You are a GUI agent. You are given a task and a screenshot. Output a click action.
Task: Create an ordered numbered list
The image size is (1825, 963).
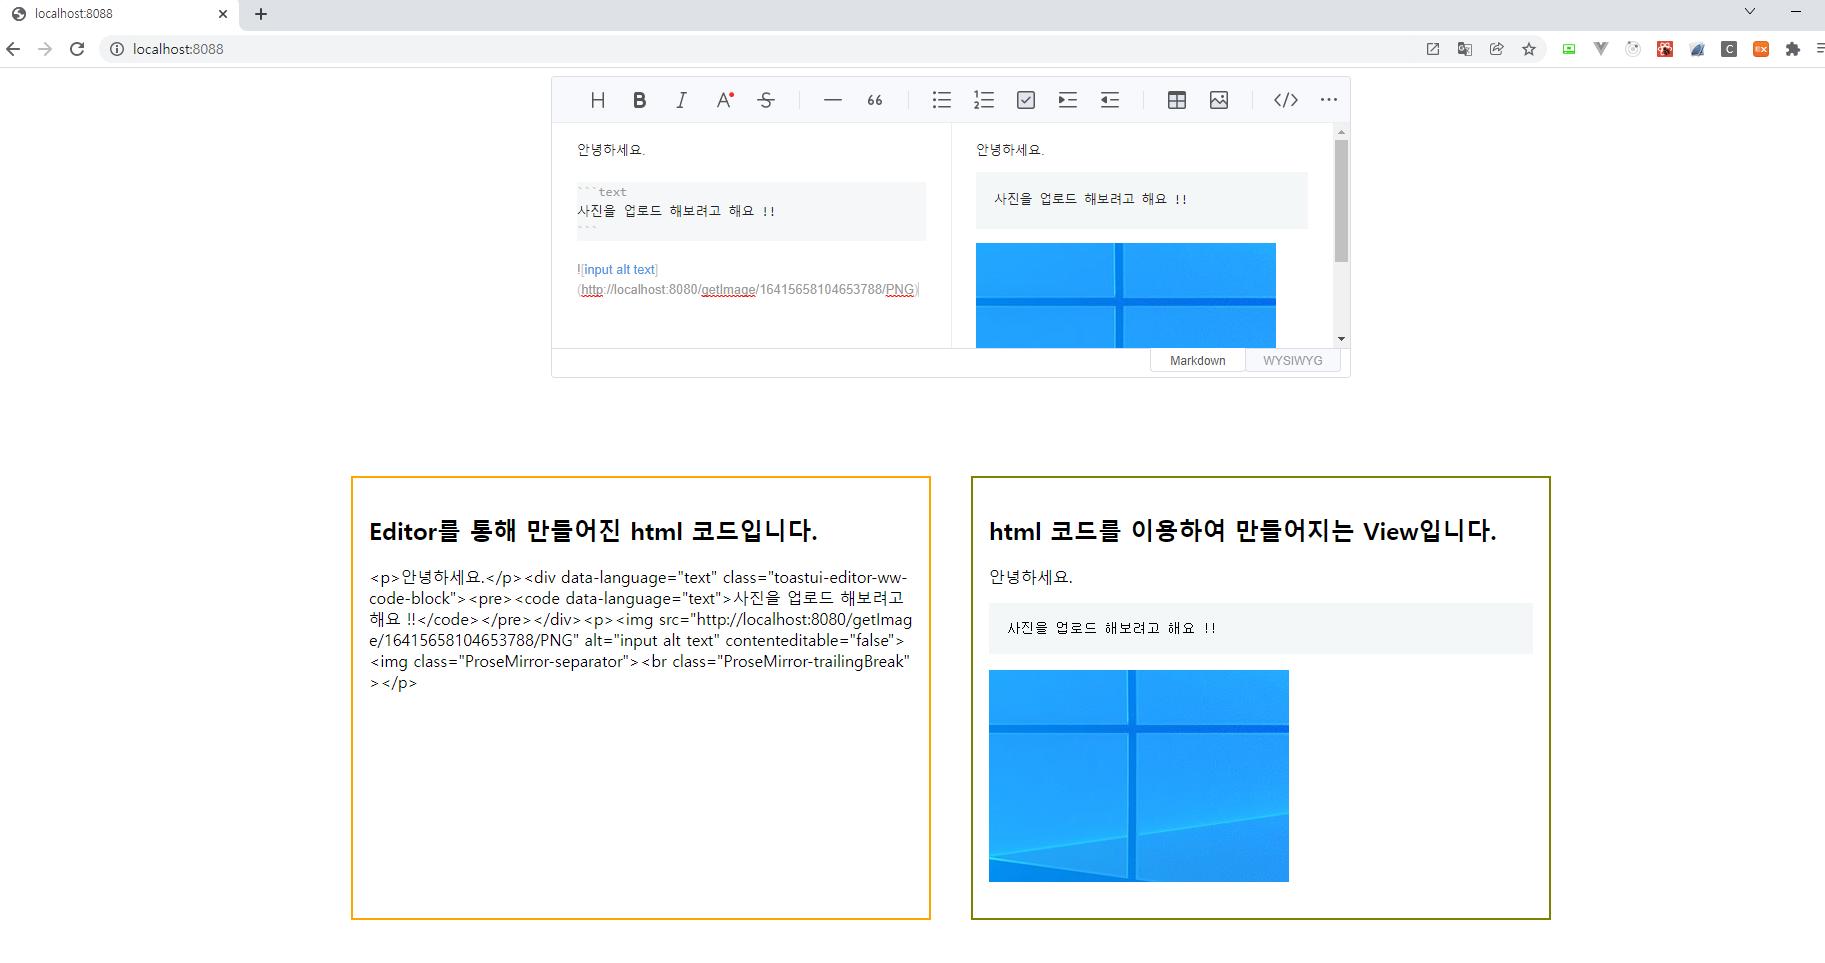click(x=984, y=100)
